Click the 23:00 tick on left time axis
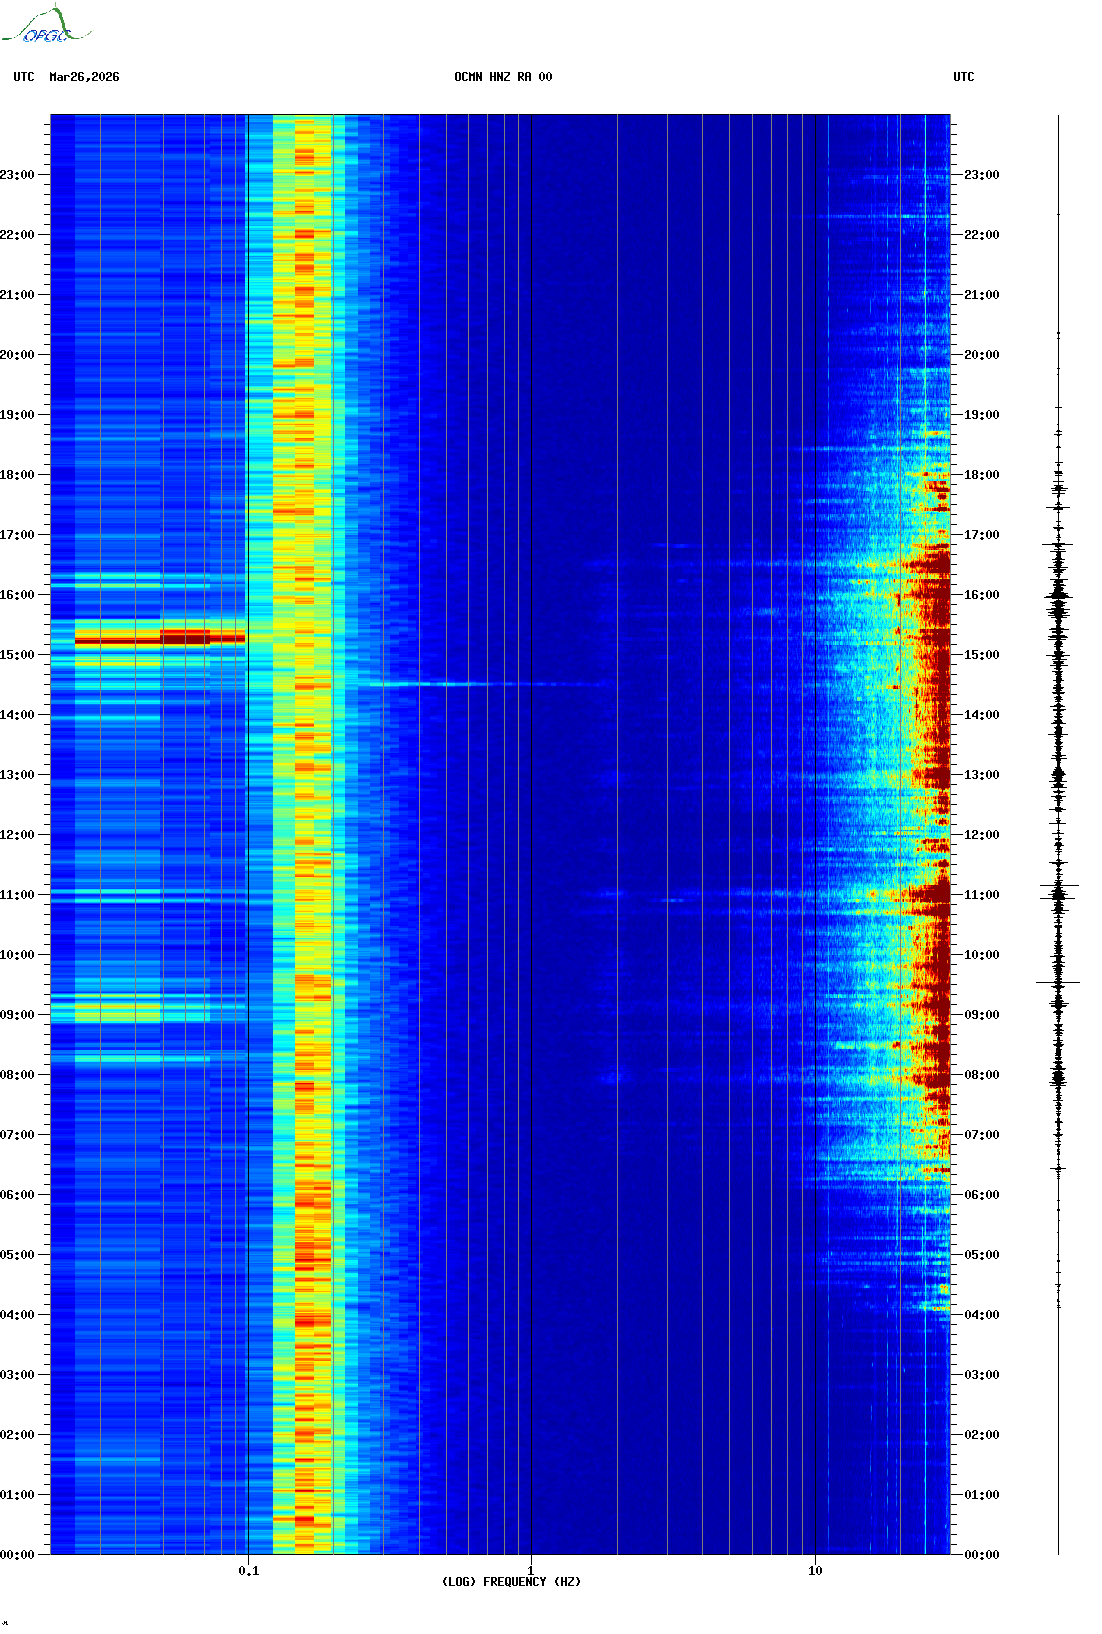This screenshot has width=1102, height=1634. tap(18, 175)
